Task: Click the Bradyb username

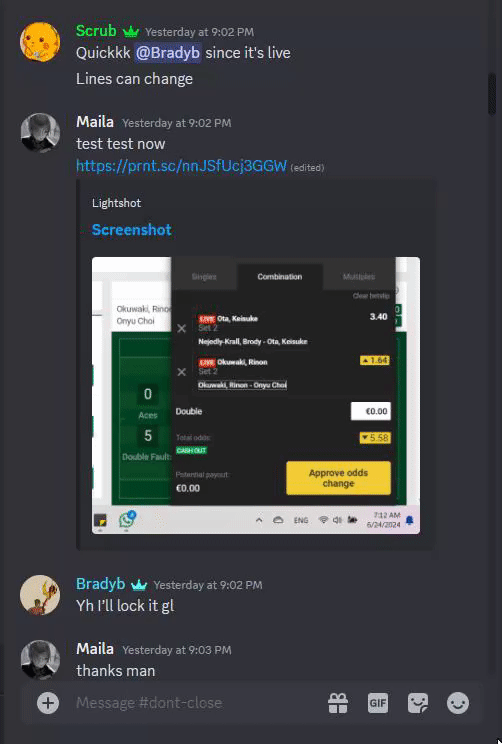Action: click(x=101, y=584)
